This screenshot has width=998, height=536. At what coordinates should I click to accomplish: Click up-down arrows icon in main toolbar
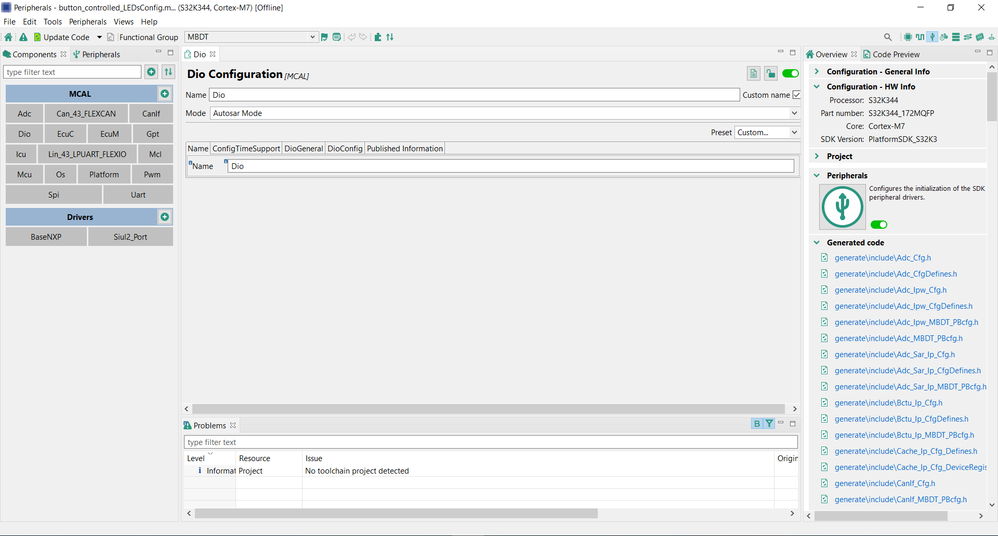(x=390, y=37)
